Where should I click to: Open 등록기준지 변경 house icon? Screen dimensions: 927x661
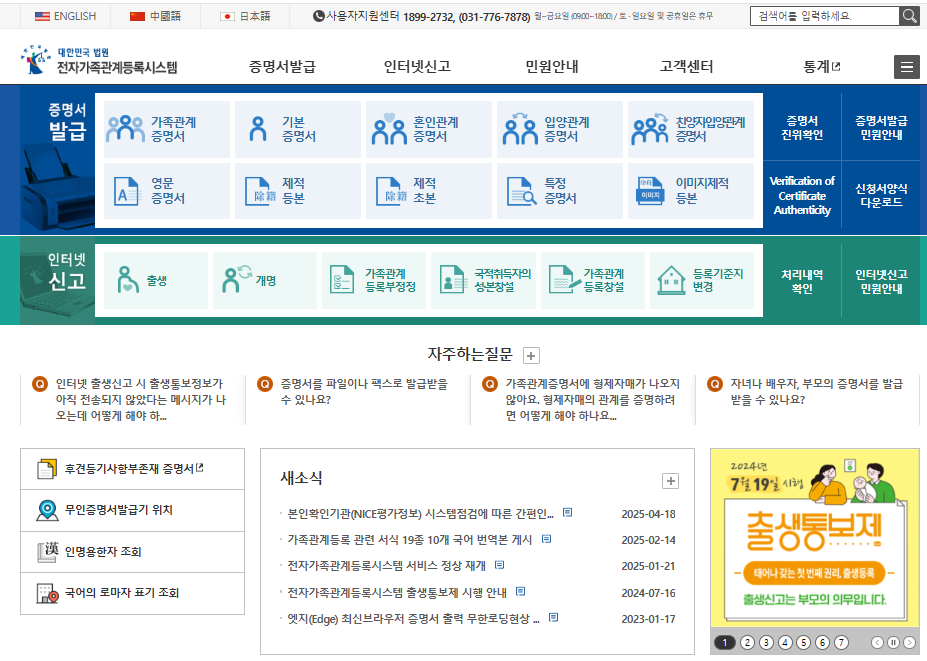tap(671, 280)
